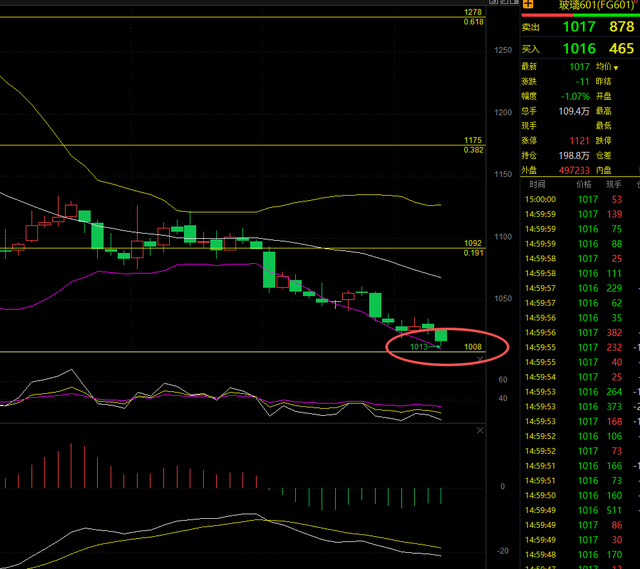Select the tick row with volume 264
The height and width of the screenshot is (569, 640).
(x=580, y=392)
